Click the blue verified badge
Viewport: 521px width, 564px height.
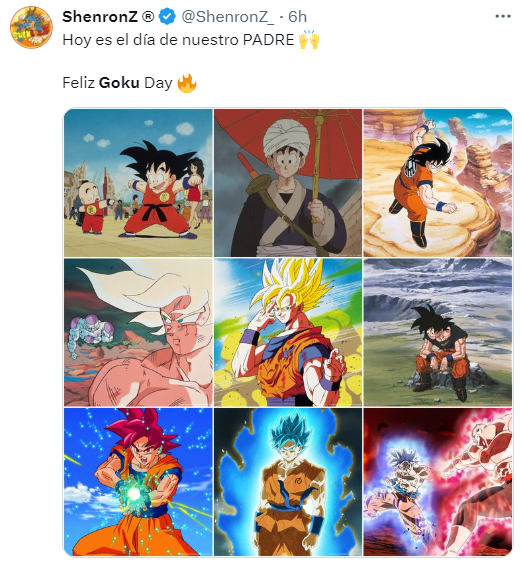point(167,17)
